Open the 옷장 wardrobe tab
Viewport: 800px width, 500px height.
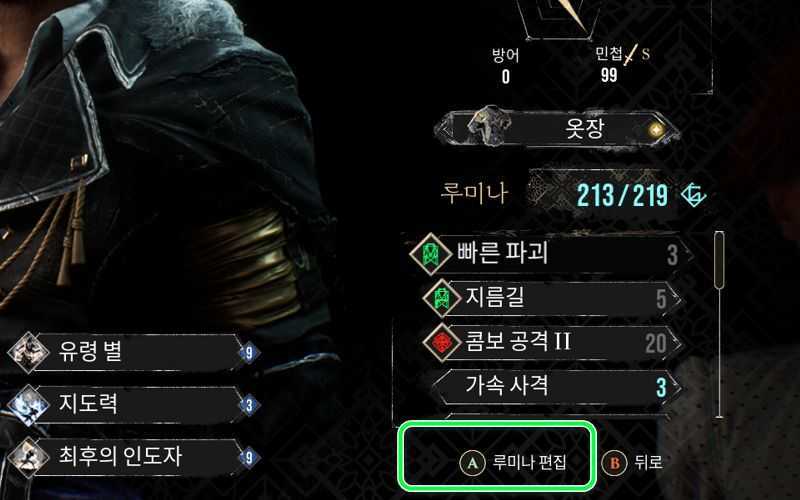pyautogui.click(x=556, y=128)
